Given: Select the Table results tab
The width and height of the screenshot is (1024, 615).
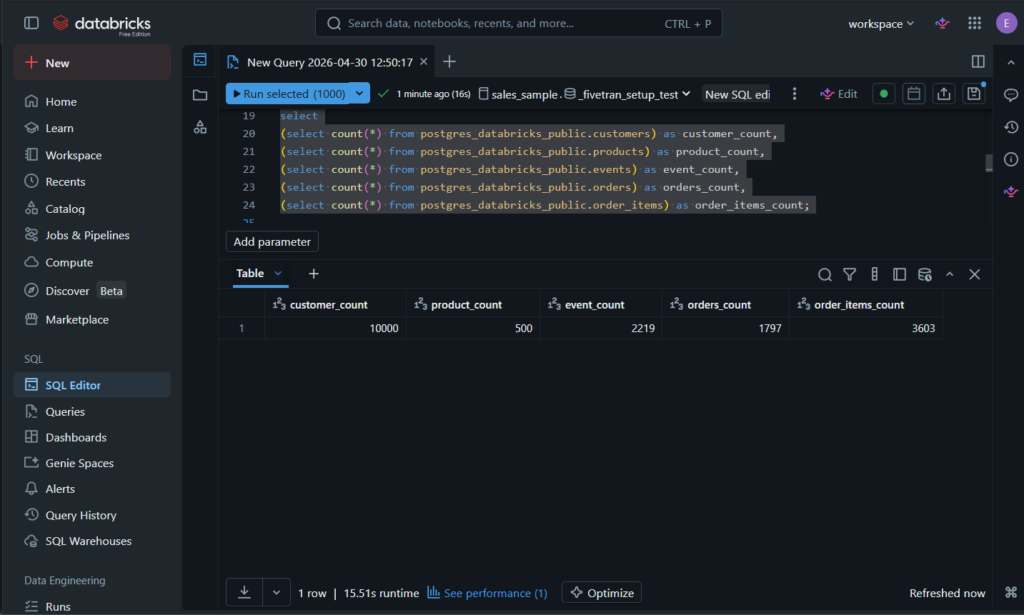Looking at the screenshot, I should tap(250, 274).
